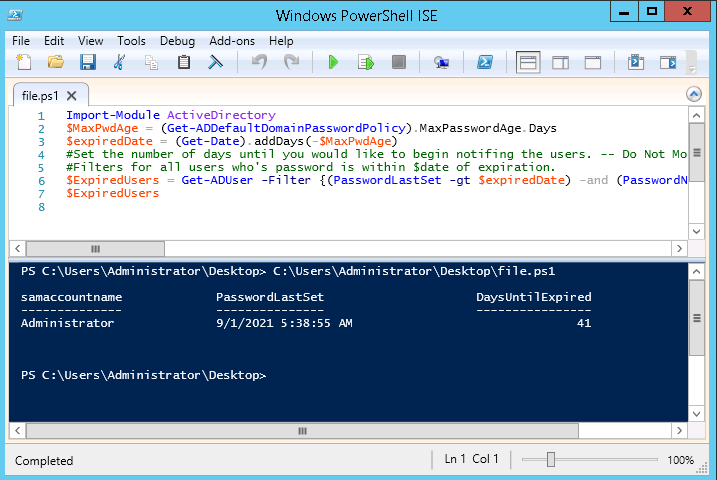Viewport: 717px width, 480px height.
Task: Click the Import-Module ActiveDirectory line
Action: (x=171, y=115)
